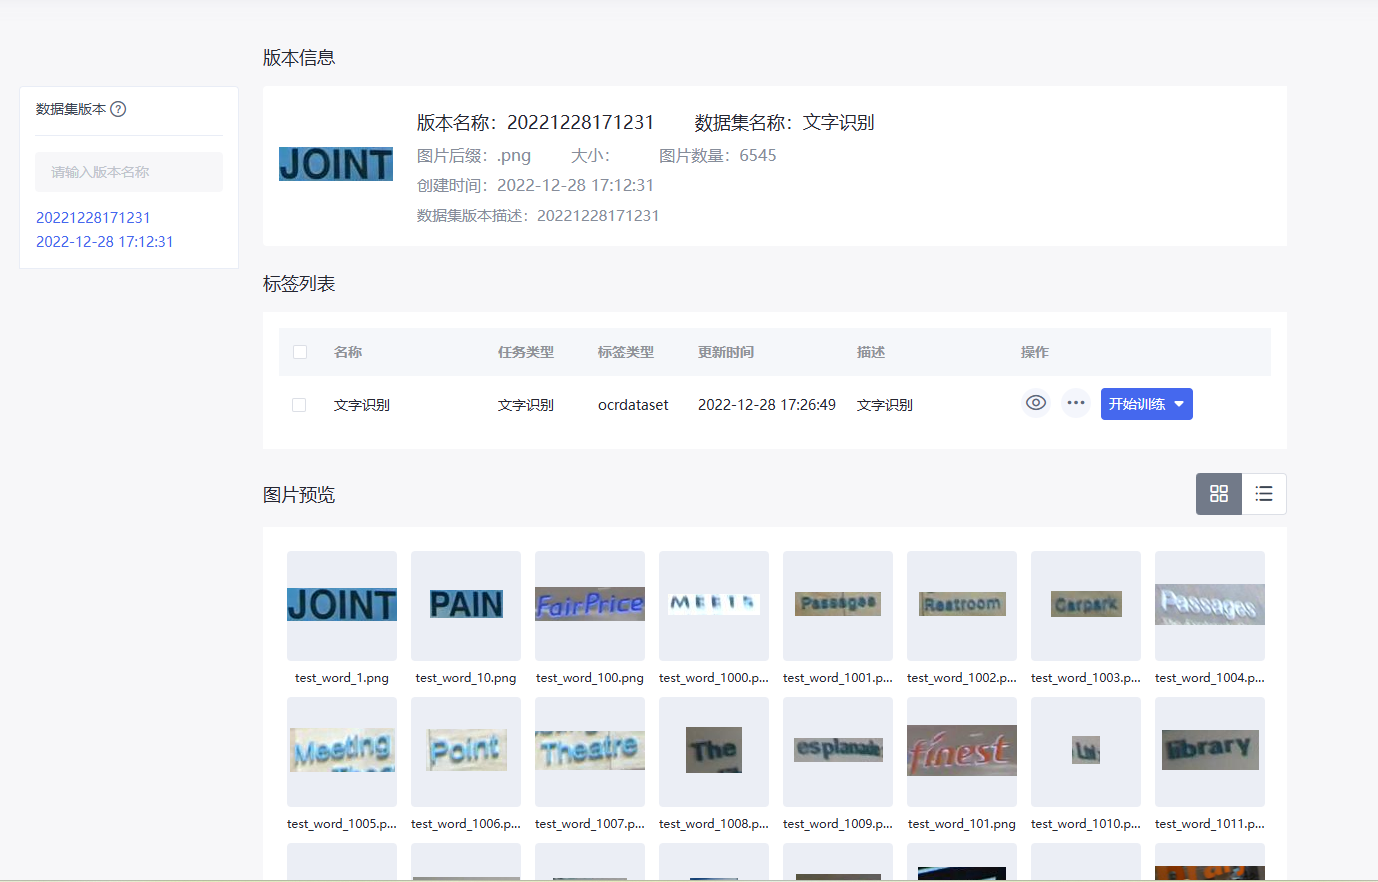Open thumbnail test_word_1.png
The width and height of the screenshot is (1378, 882).
[x=342, y=605]
